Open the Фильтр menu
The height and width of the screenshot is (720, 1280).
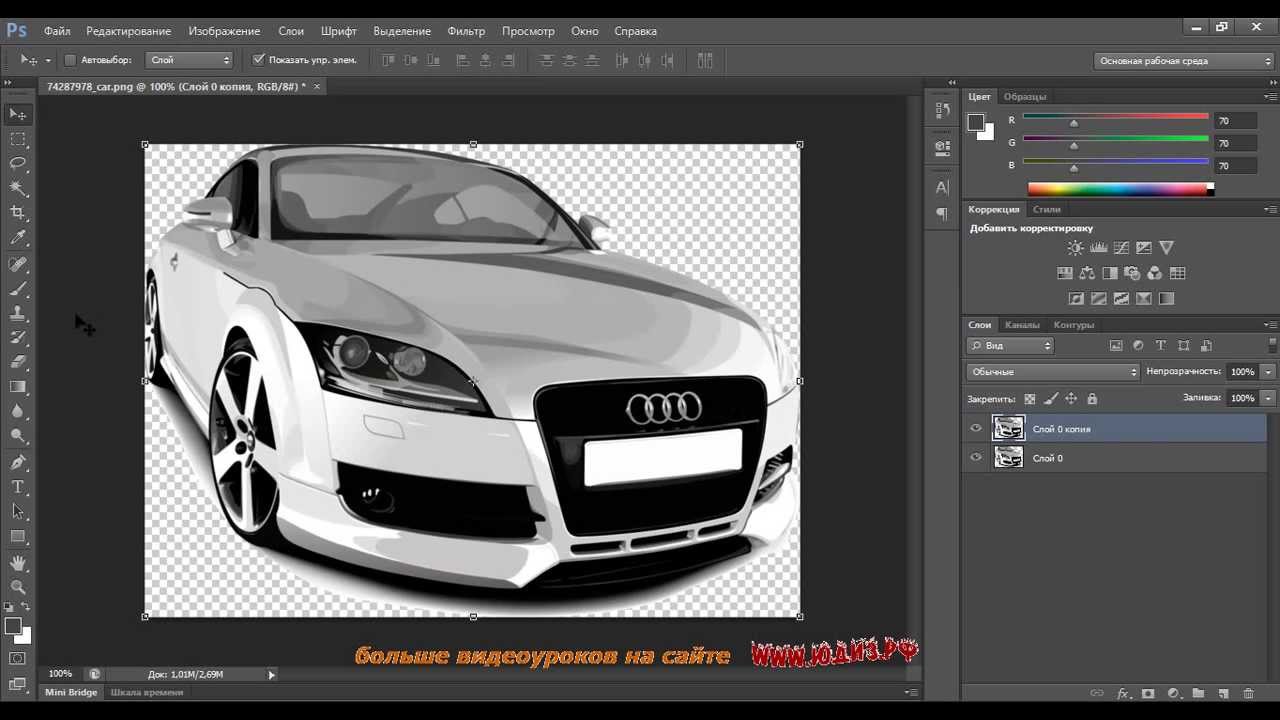click(x=466, y=31)
